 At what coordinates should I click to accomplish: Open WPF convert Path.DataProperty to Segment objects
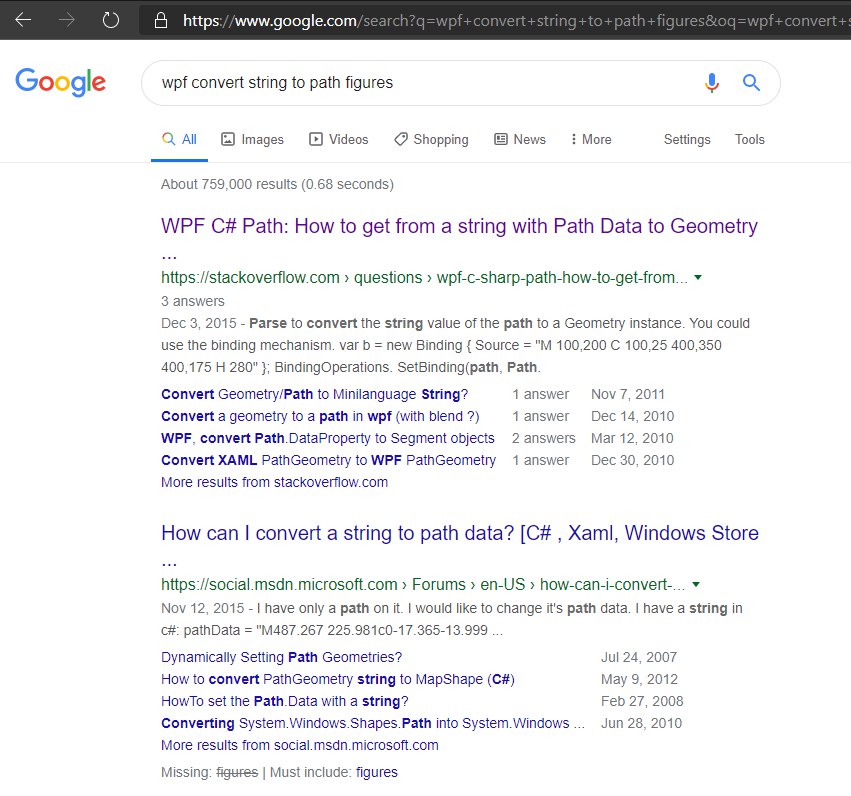click(328, 438)
